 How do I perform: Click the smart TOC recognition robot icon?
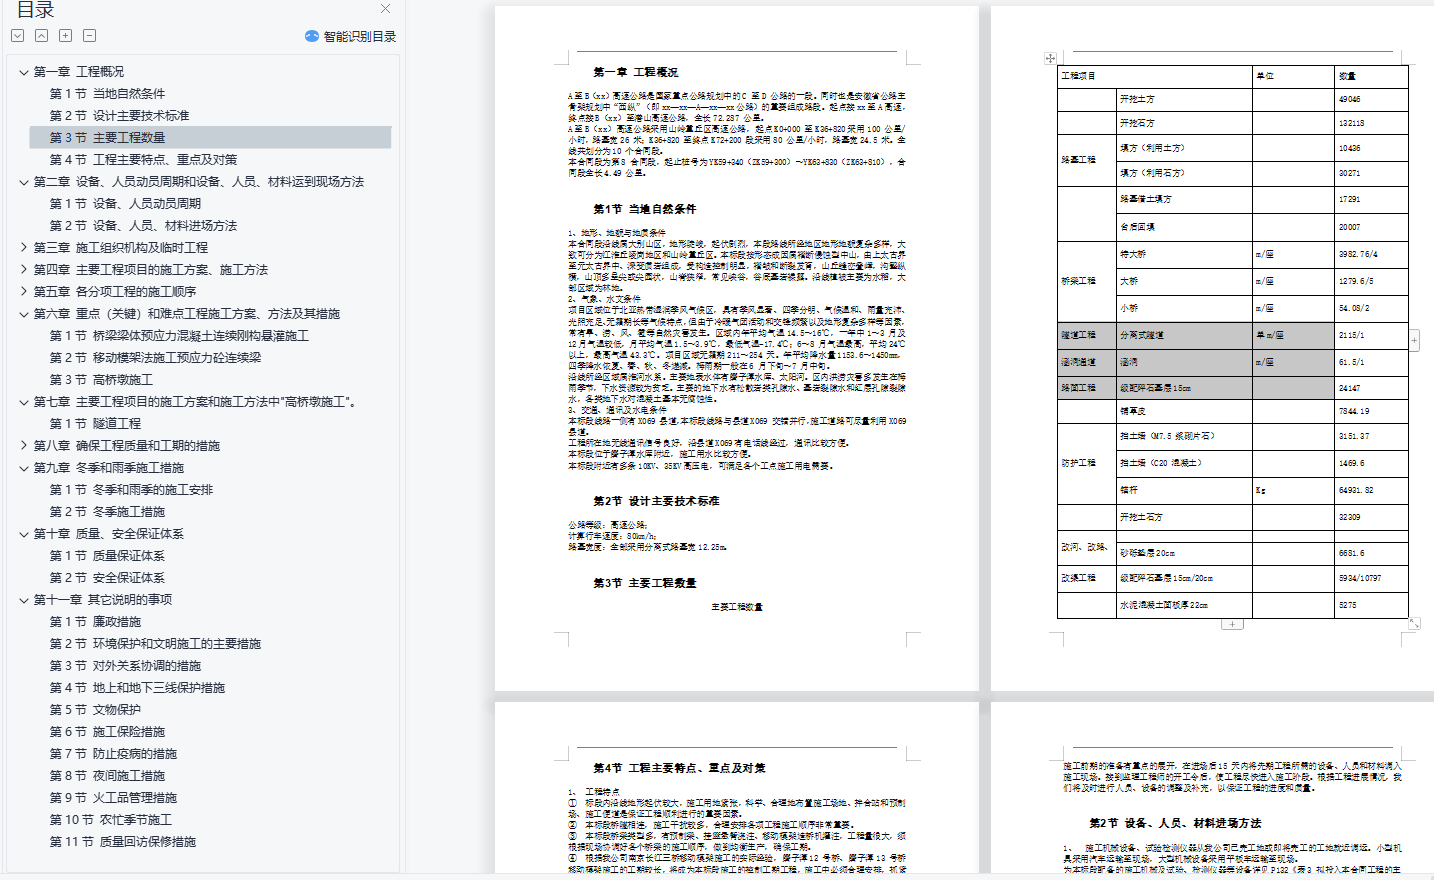pyautogui.click(x=312, y=36)
